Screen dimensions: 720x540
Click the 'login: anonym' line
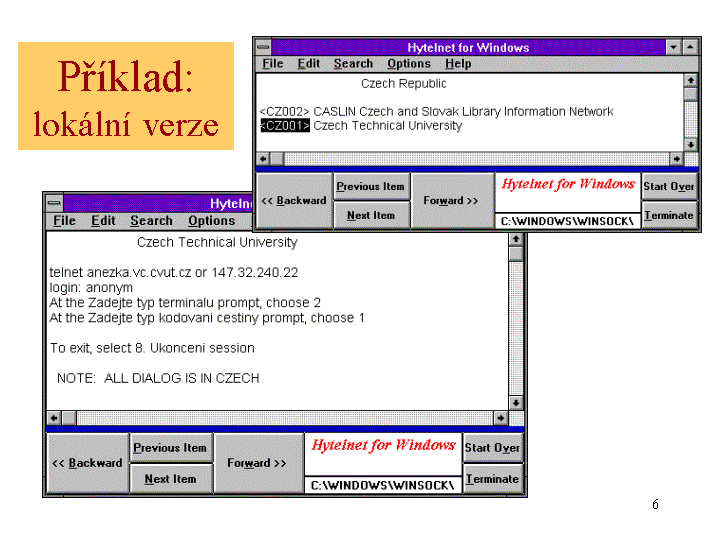coord(91,287)
